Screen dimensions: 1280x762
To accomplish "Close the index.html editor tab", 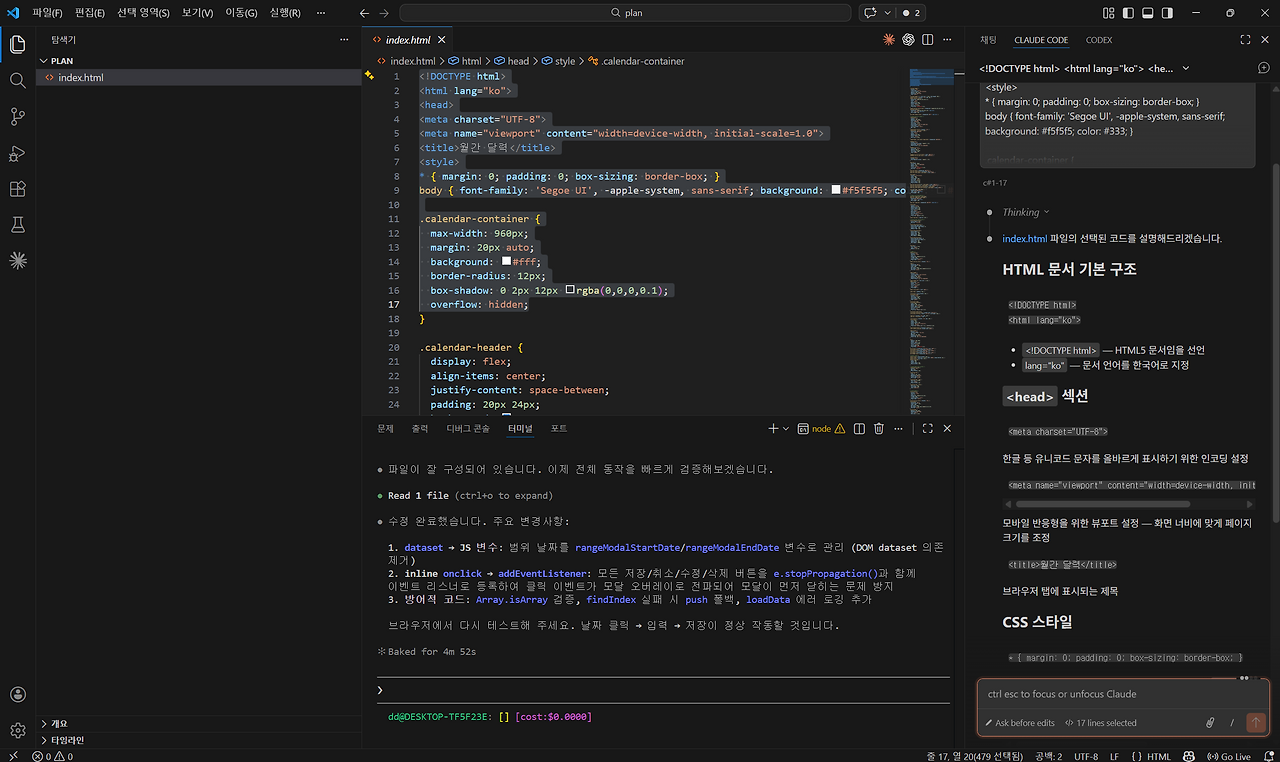I will 441,40.
